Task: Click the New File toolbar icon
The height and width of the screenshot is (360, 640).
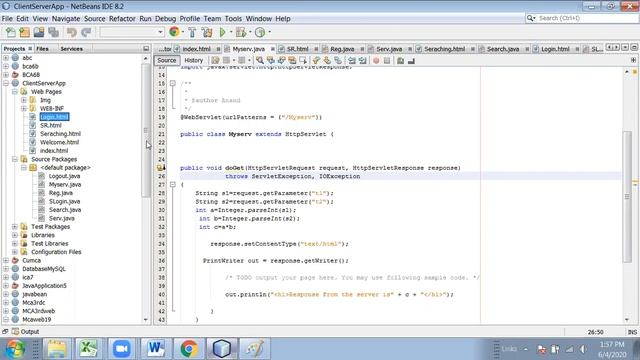Action: click(x=11, y=32)
